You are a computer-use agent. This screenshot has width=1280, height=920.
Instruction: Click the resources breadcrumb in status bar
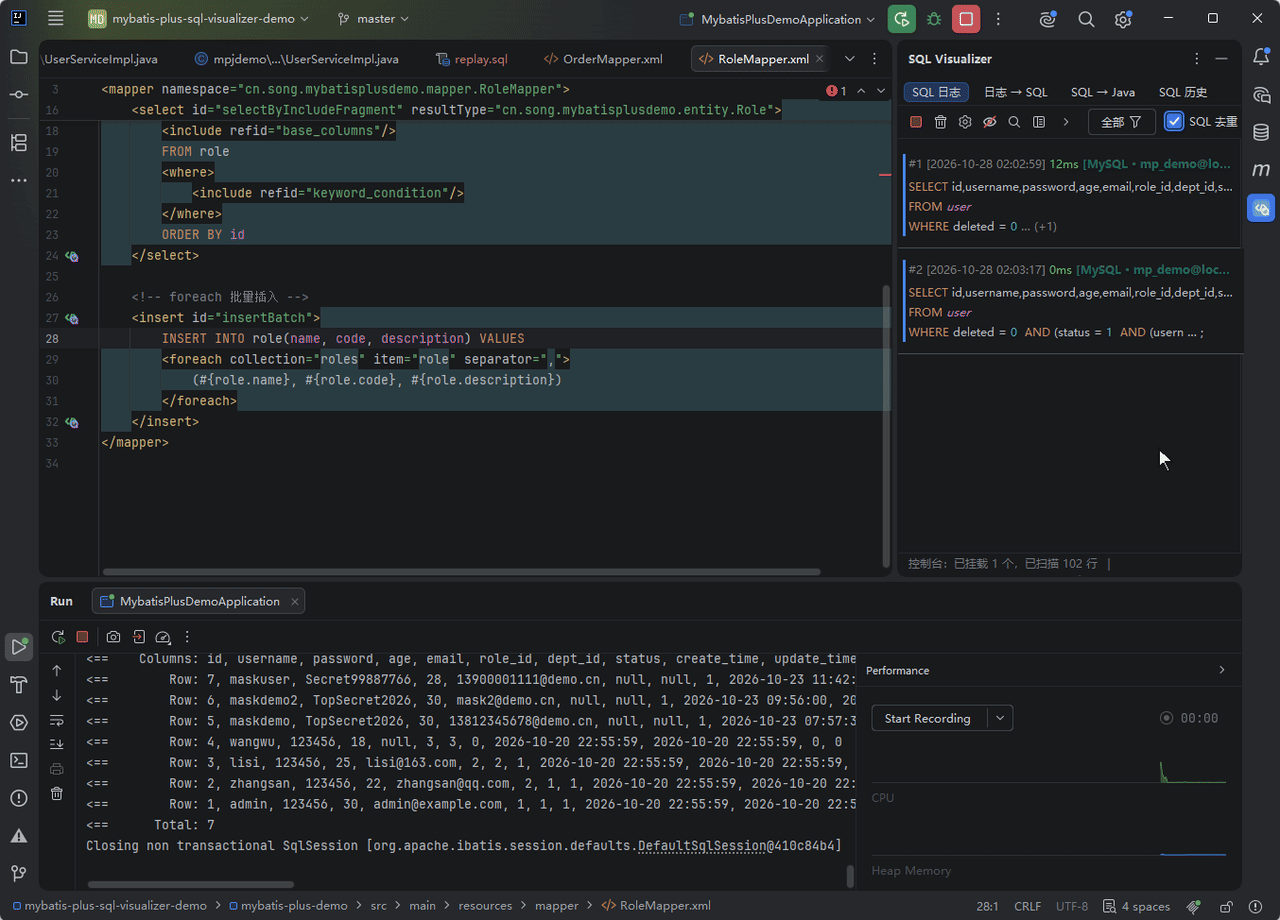click(x=485, y=906)
